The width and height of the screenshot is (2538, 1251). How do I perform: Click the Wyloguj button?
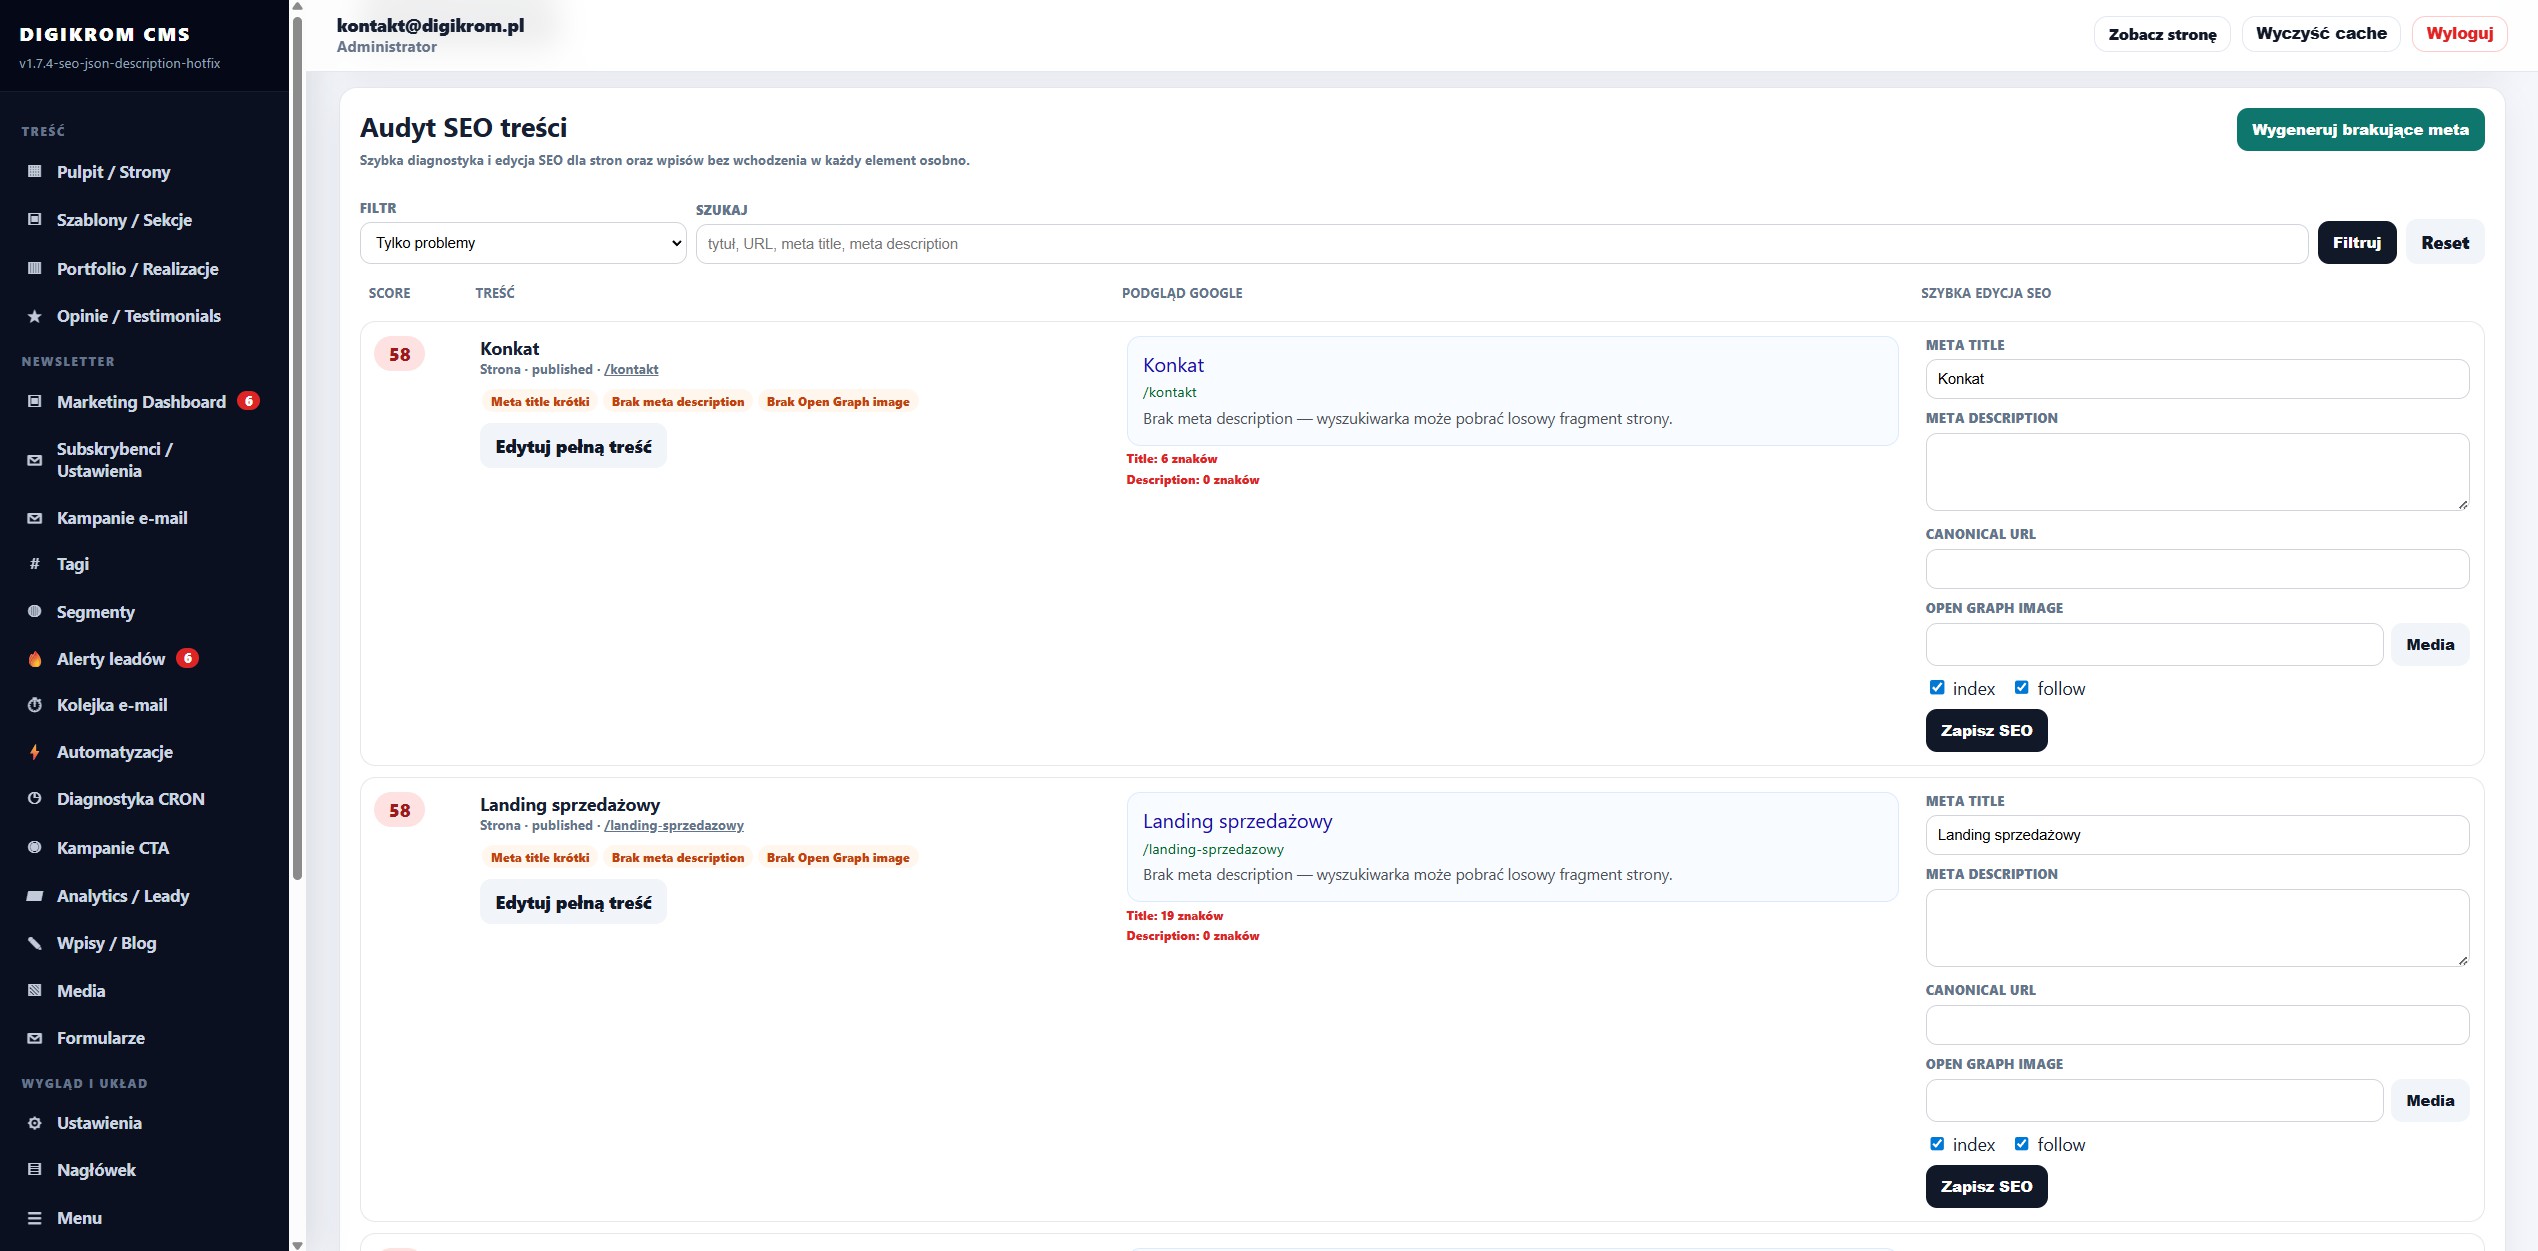(x=2459, y=34)
